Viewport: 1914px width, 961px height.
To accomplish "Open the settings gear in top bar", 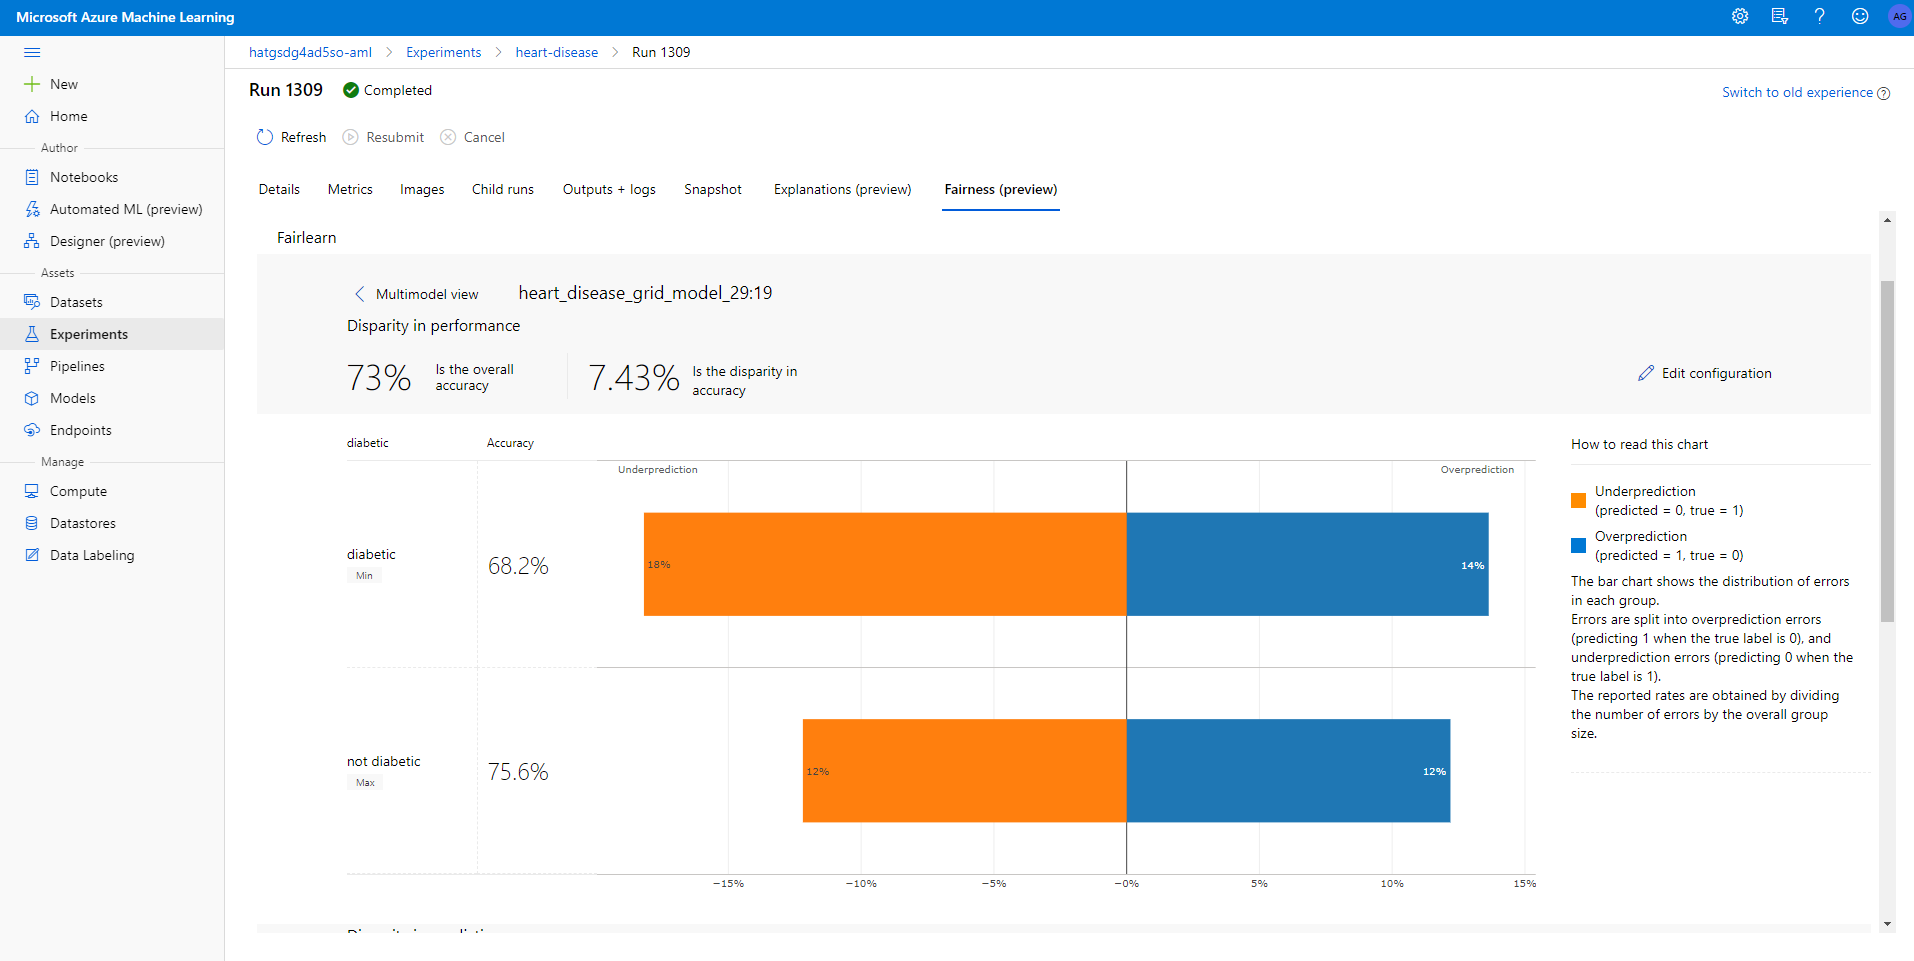I will pos(1740,16).
